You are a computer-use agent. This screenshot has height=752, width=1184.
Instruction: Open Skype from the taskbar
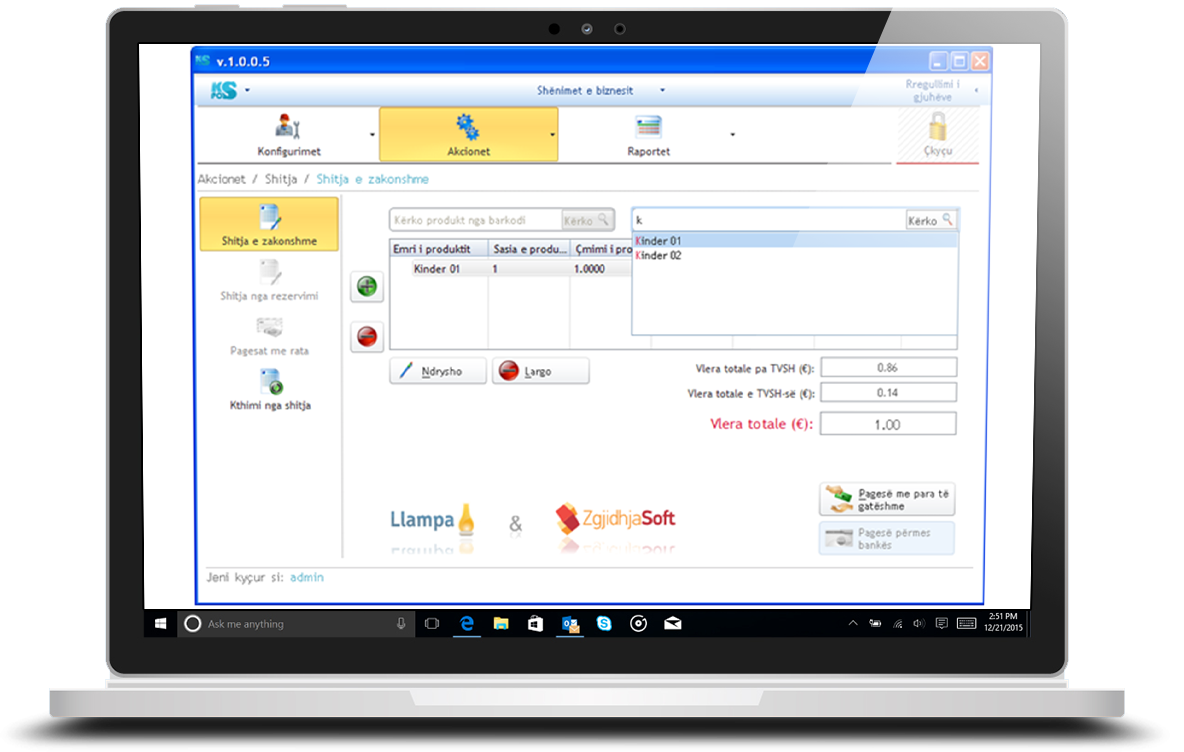pyautogui.click(x=604, y=623)
